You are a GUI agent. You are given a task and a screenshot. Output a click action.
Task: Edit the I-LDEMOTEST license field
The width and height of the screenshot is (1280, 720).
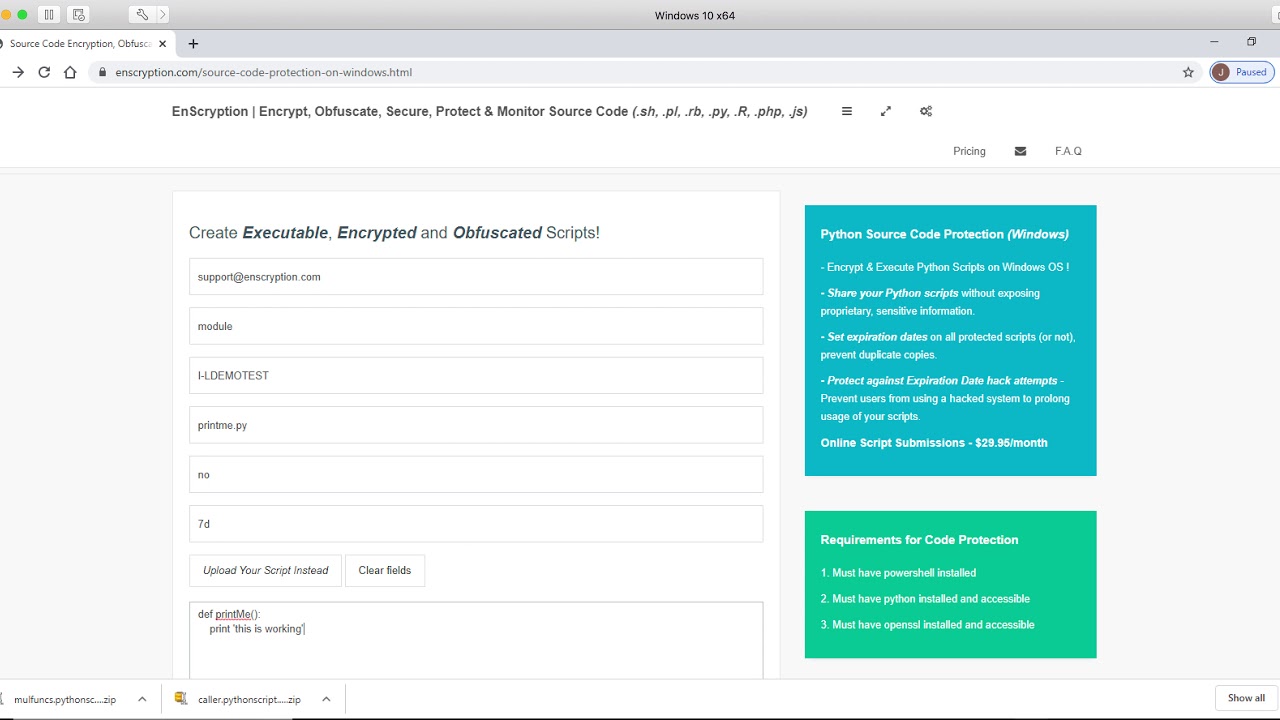[x=476, y=375]
